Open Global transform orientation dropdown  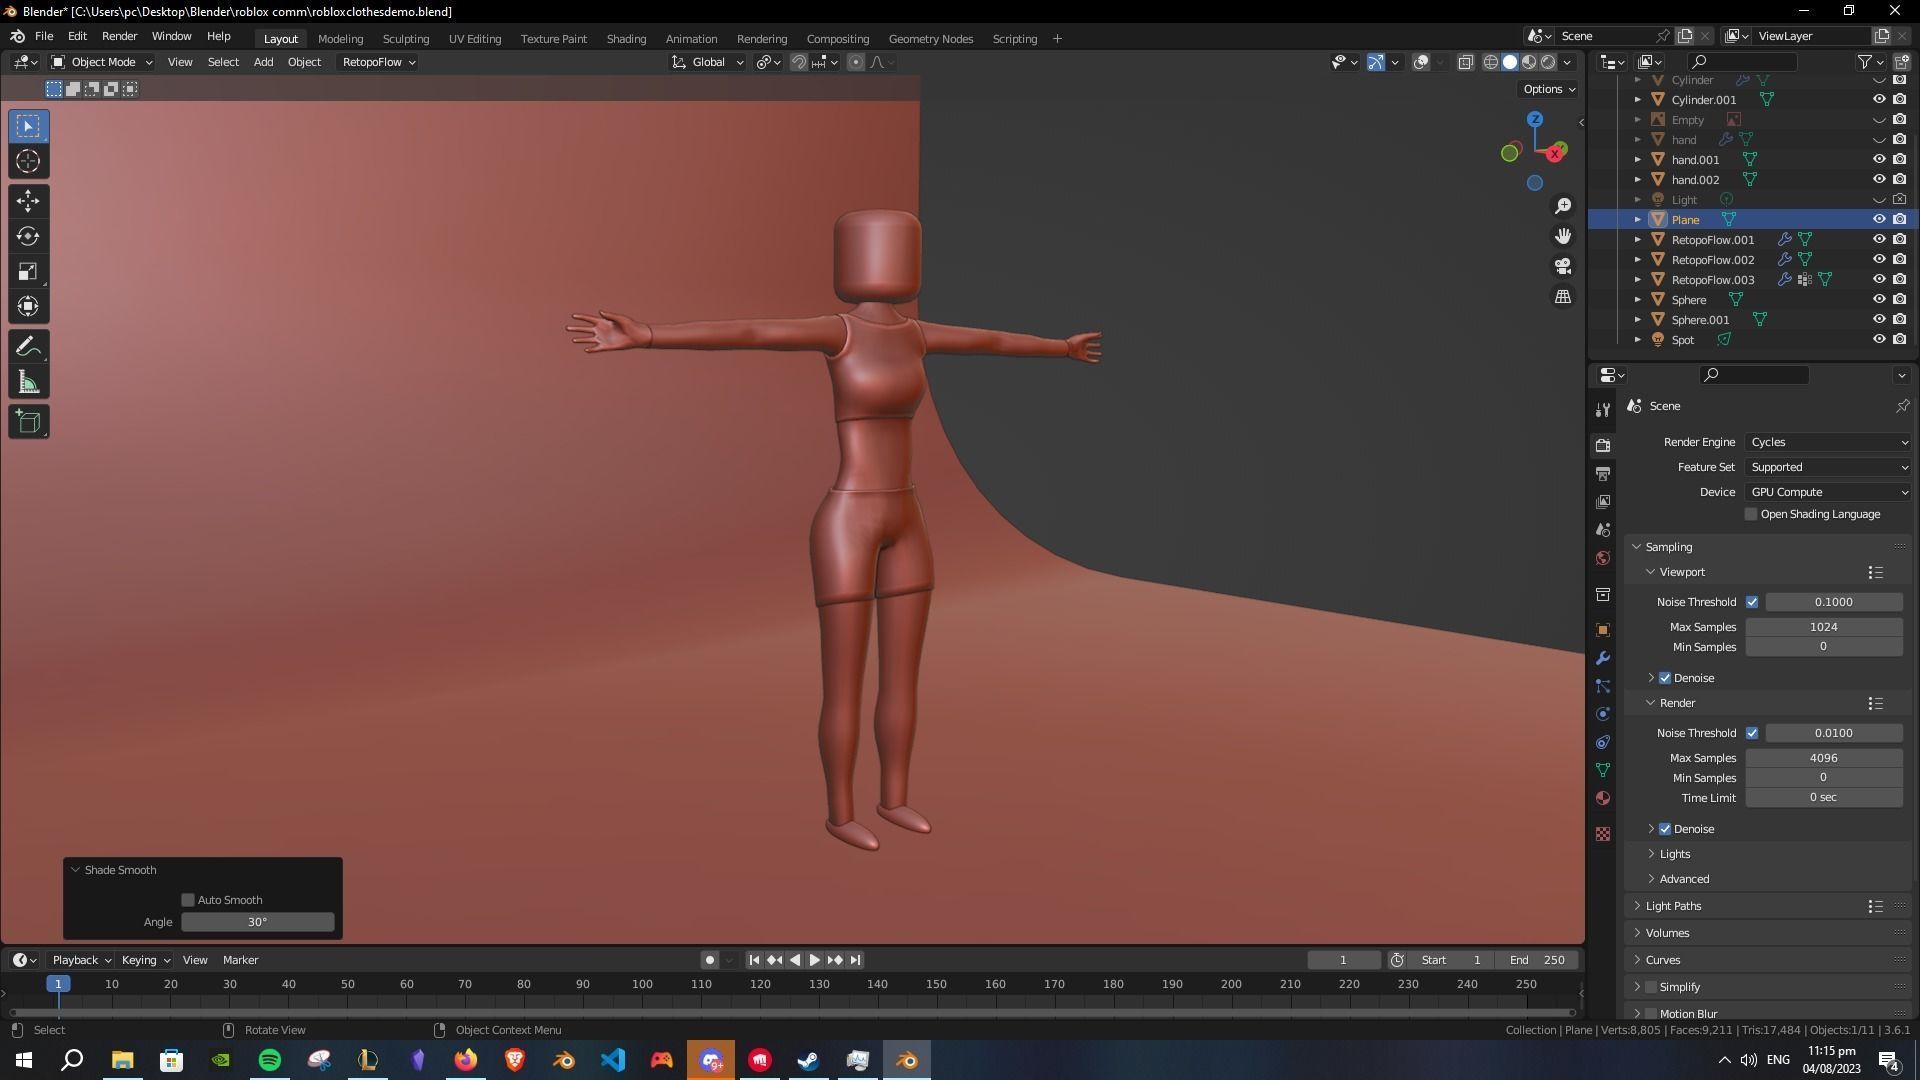coord(708,62)
